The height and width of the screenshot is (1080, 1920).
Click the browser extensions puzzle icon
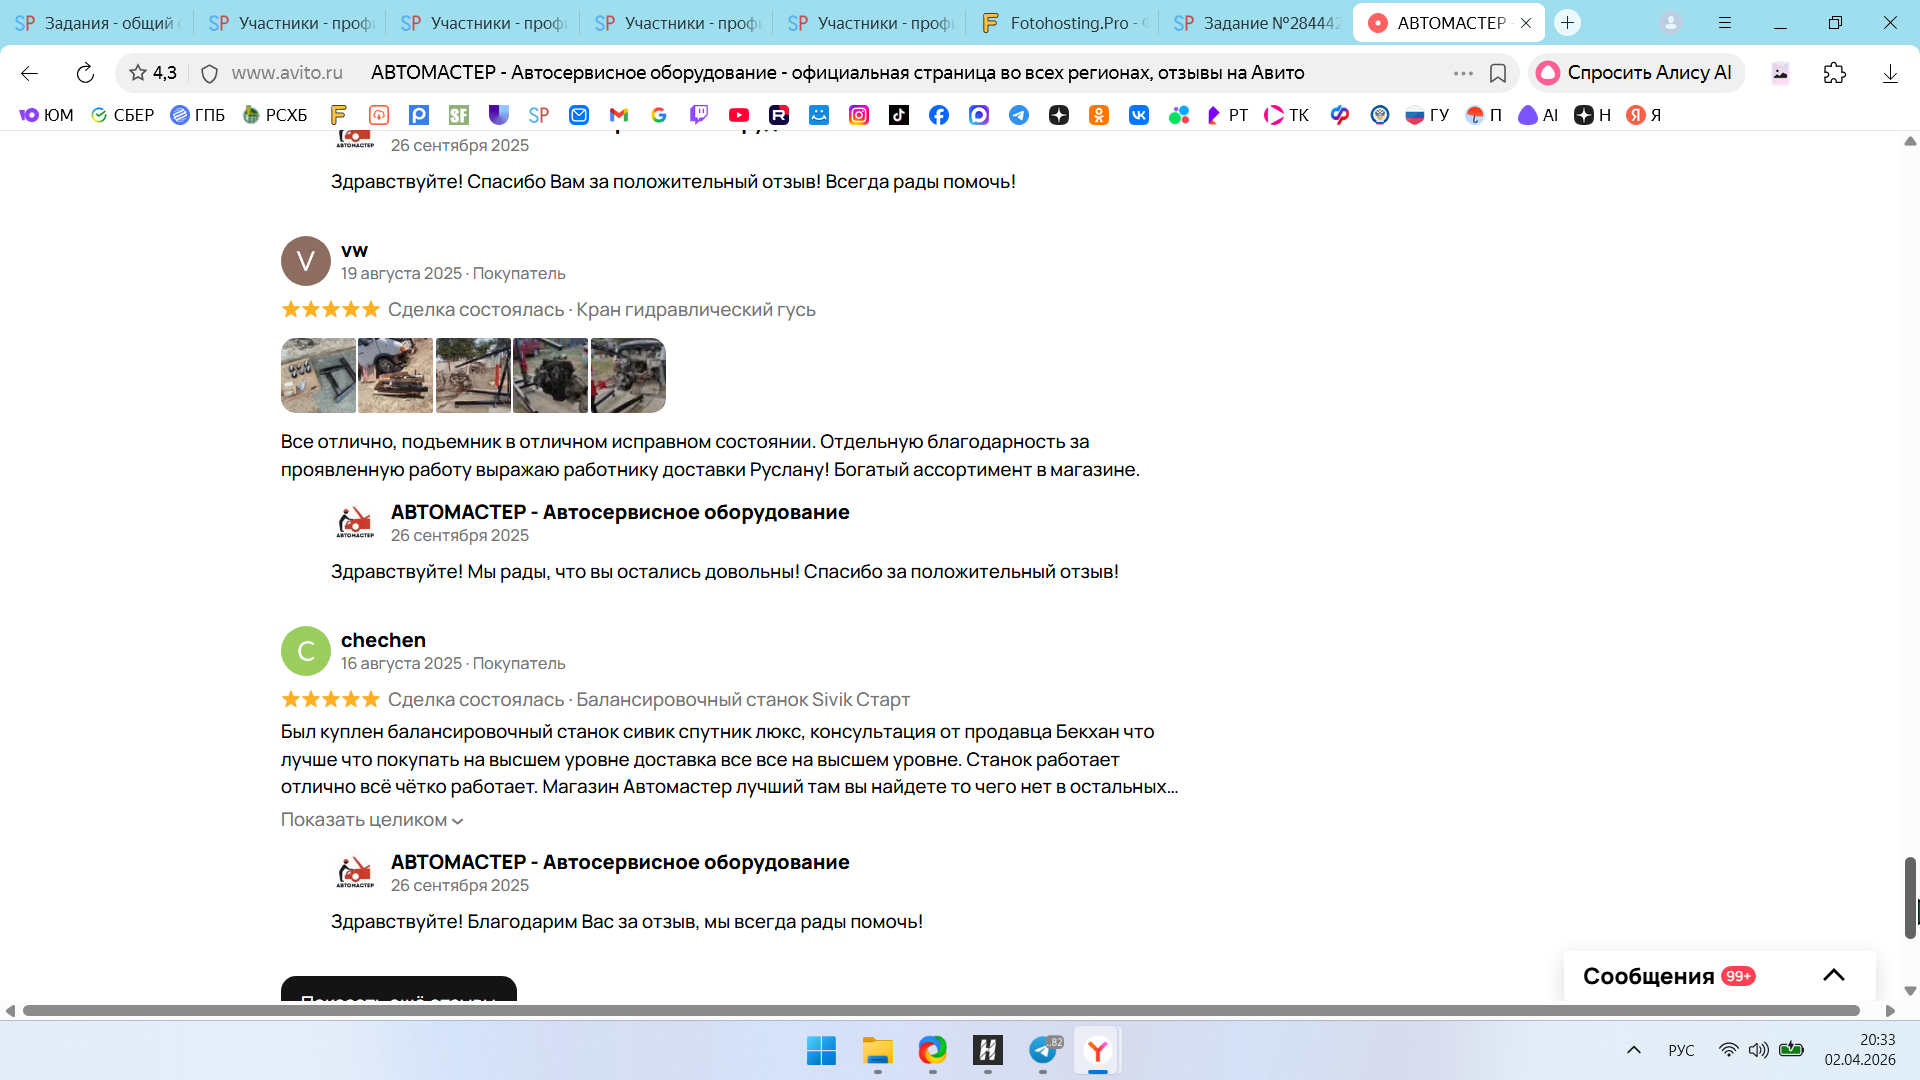(1835, 73)
